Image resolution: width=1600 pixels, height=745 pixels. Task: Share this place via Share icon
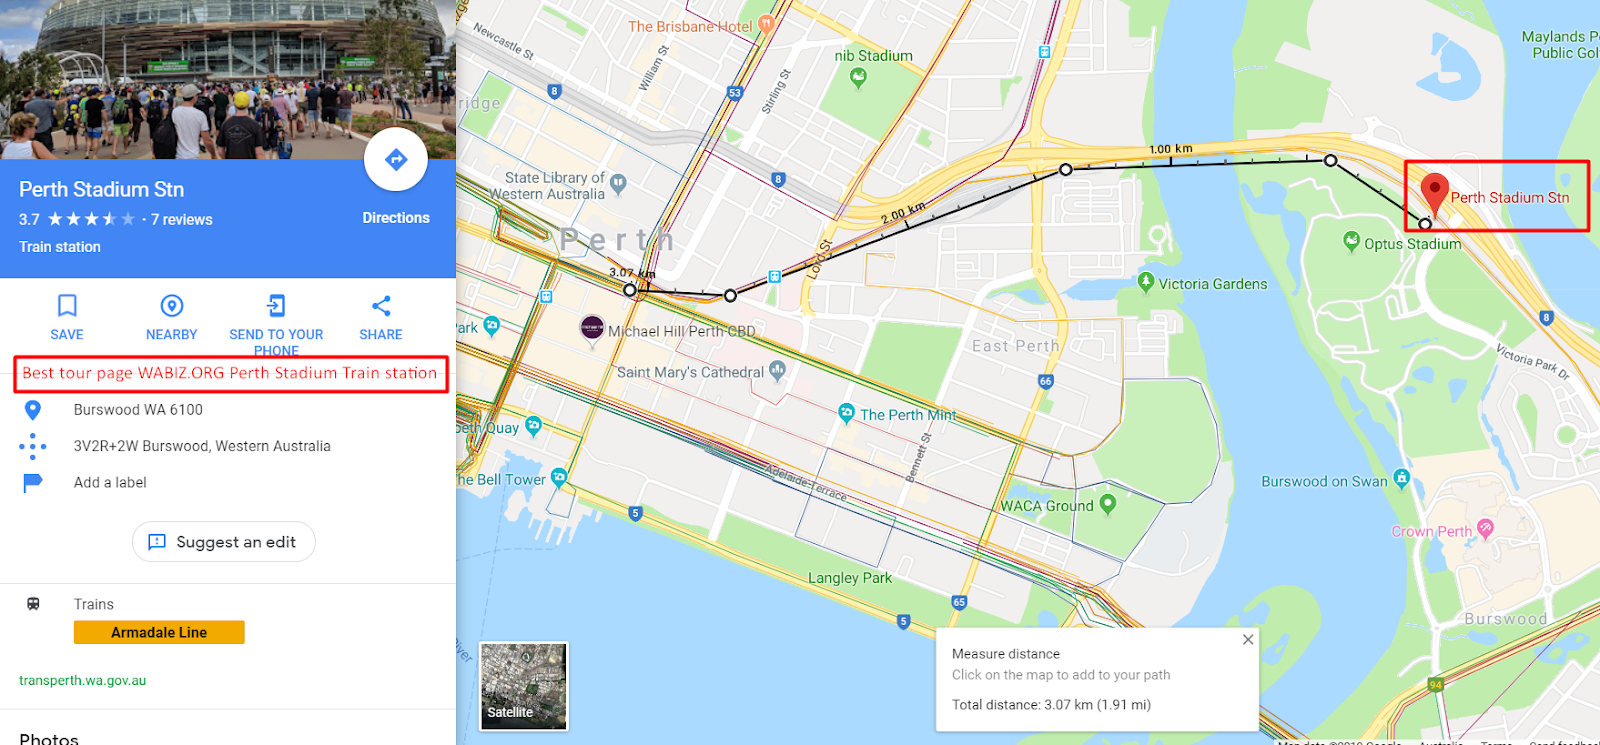pyautogui.click(x=381, y=305)
